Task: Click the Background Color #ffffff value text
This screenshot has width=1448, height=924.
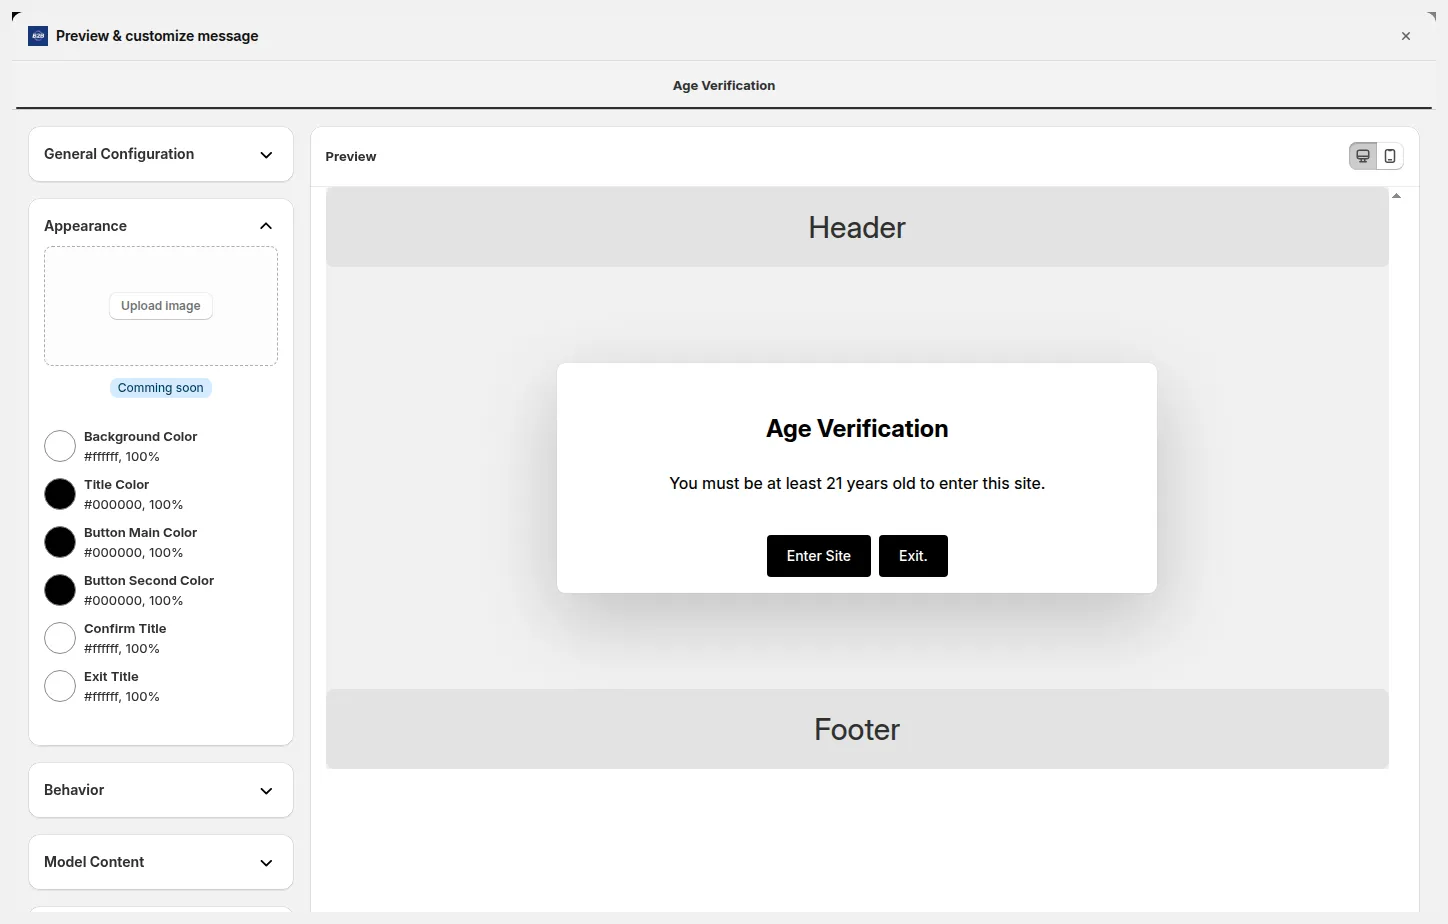Action: pos(122,457)
